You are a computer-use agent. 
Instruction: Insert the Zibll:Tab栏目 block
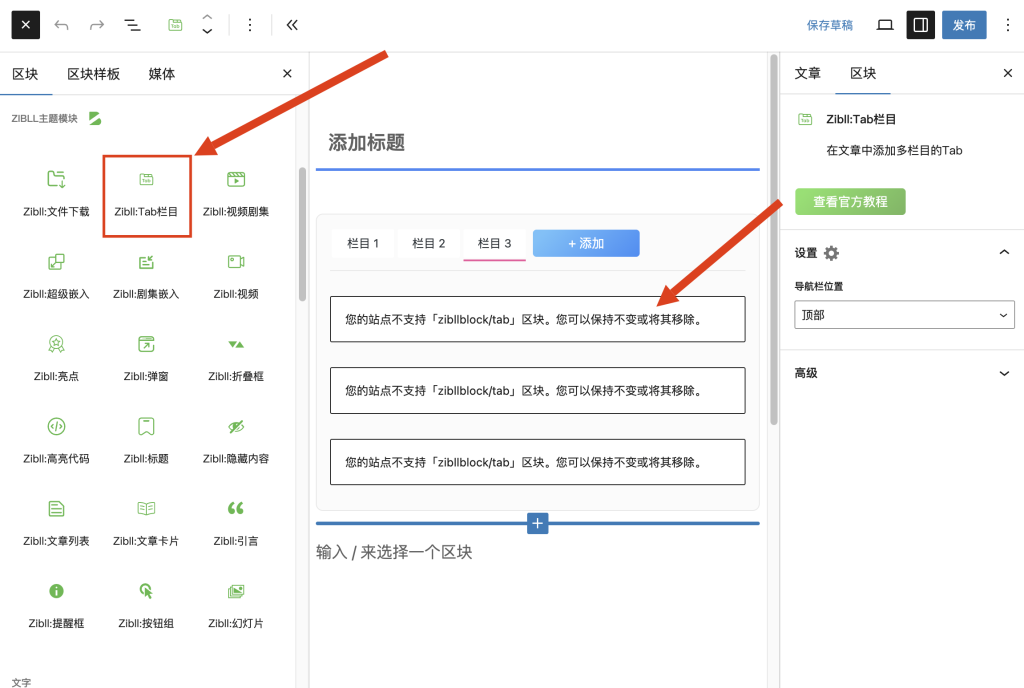pyautogui.click(x=146, y=195)
